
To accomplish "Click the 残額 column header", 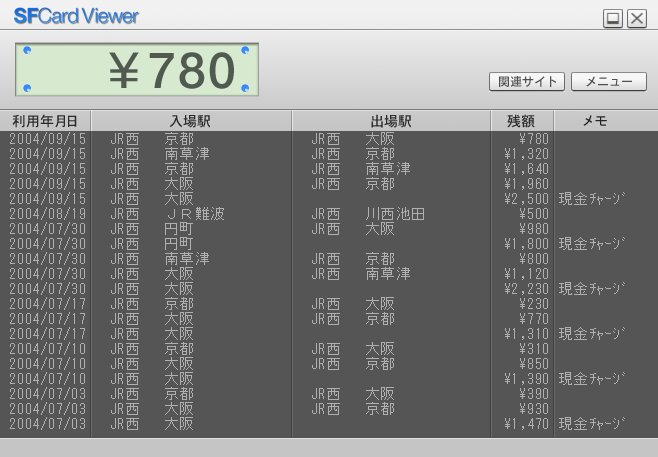I will pyautogui.click(x=521, y=121).
